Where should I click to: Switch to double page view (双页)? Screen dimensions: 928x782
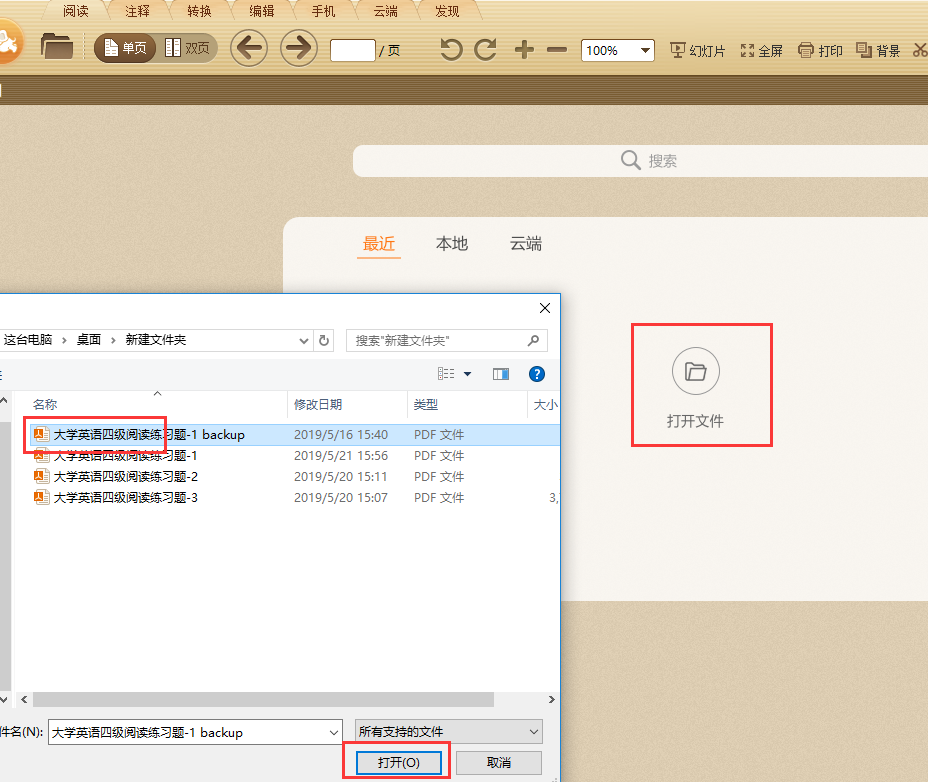point(187,48)
